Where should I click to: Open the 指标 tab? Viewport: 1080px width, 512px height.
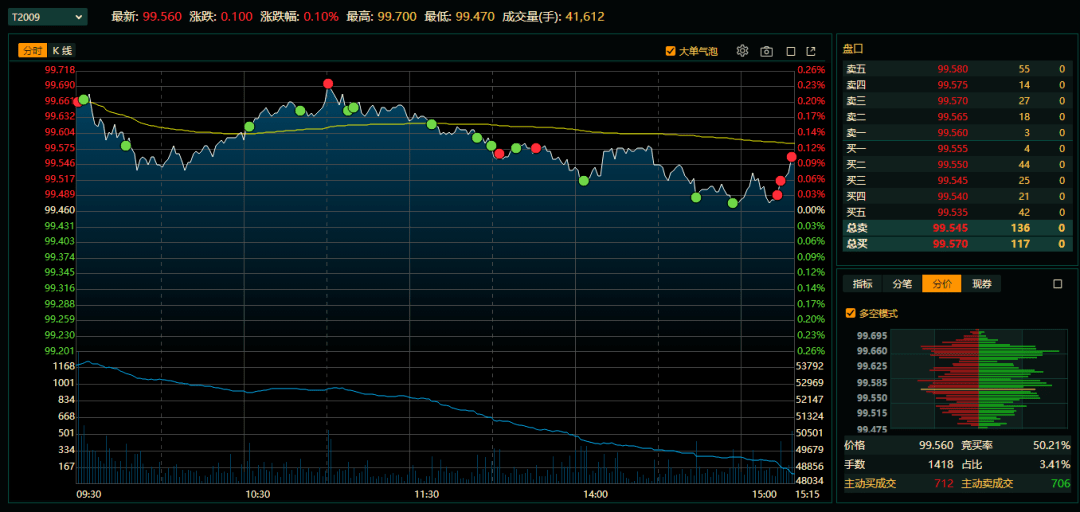coord(862,284)
